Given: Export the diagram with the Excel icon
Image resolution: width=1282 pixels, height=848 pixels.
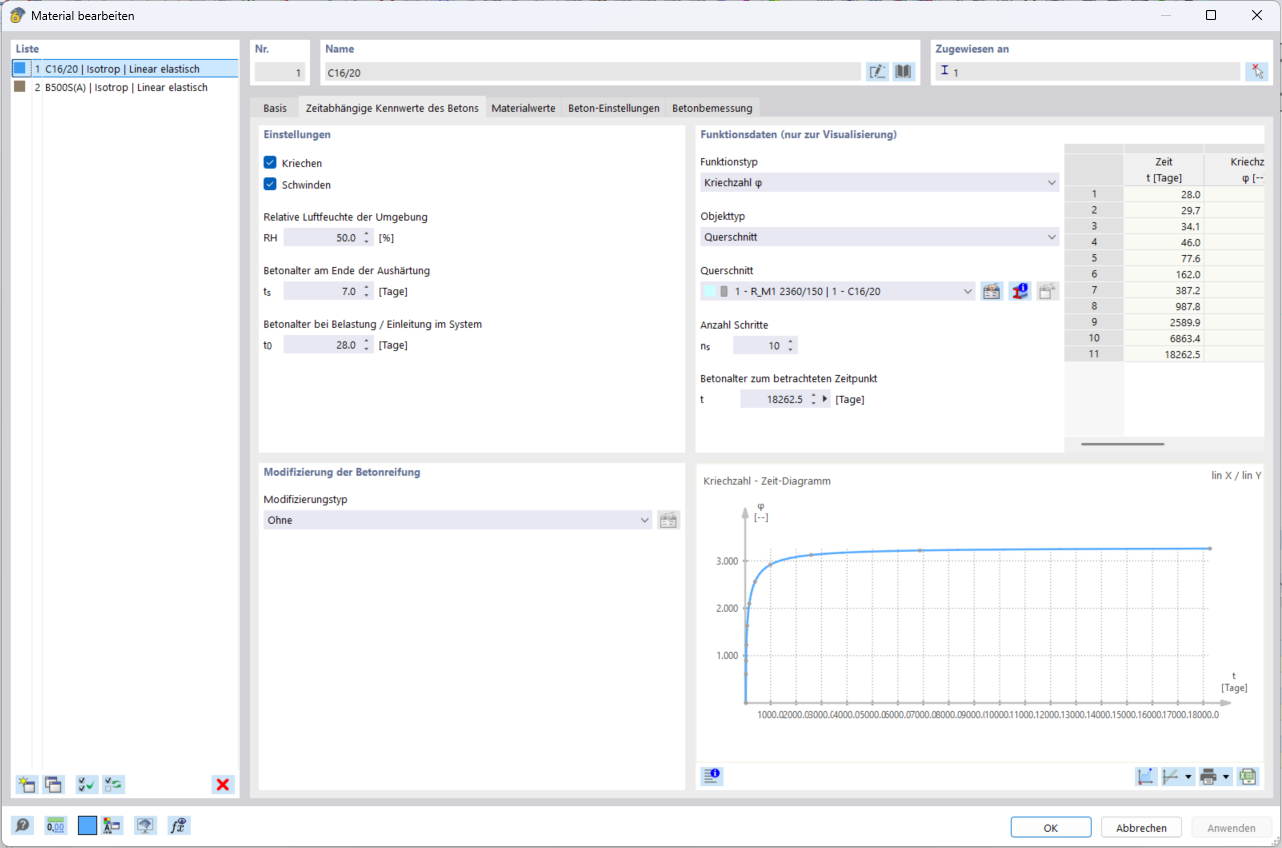Looking at the screenshot, I should pyautogui.click(x=1247, y=776).
